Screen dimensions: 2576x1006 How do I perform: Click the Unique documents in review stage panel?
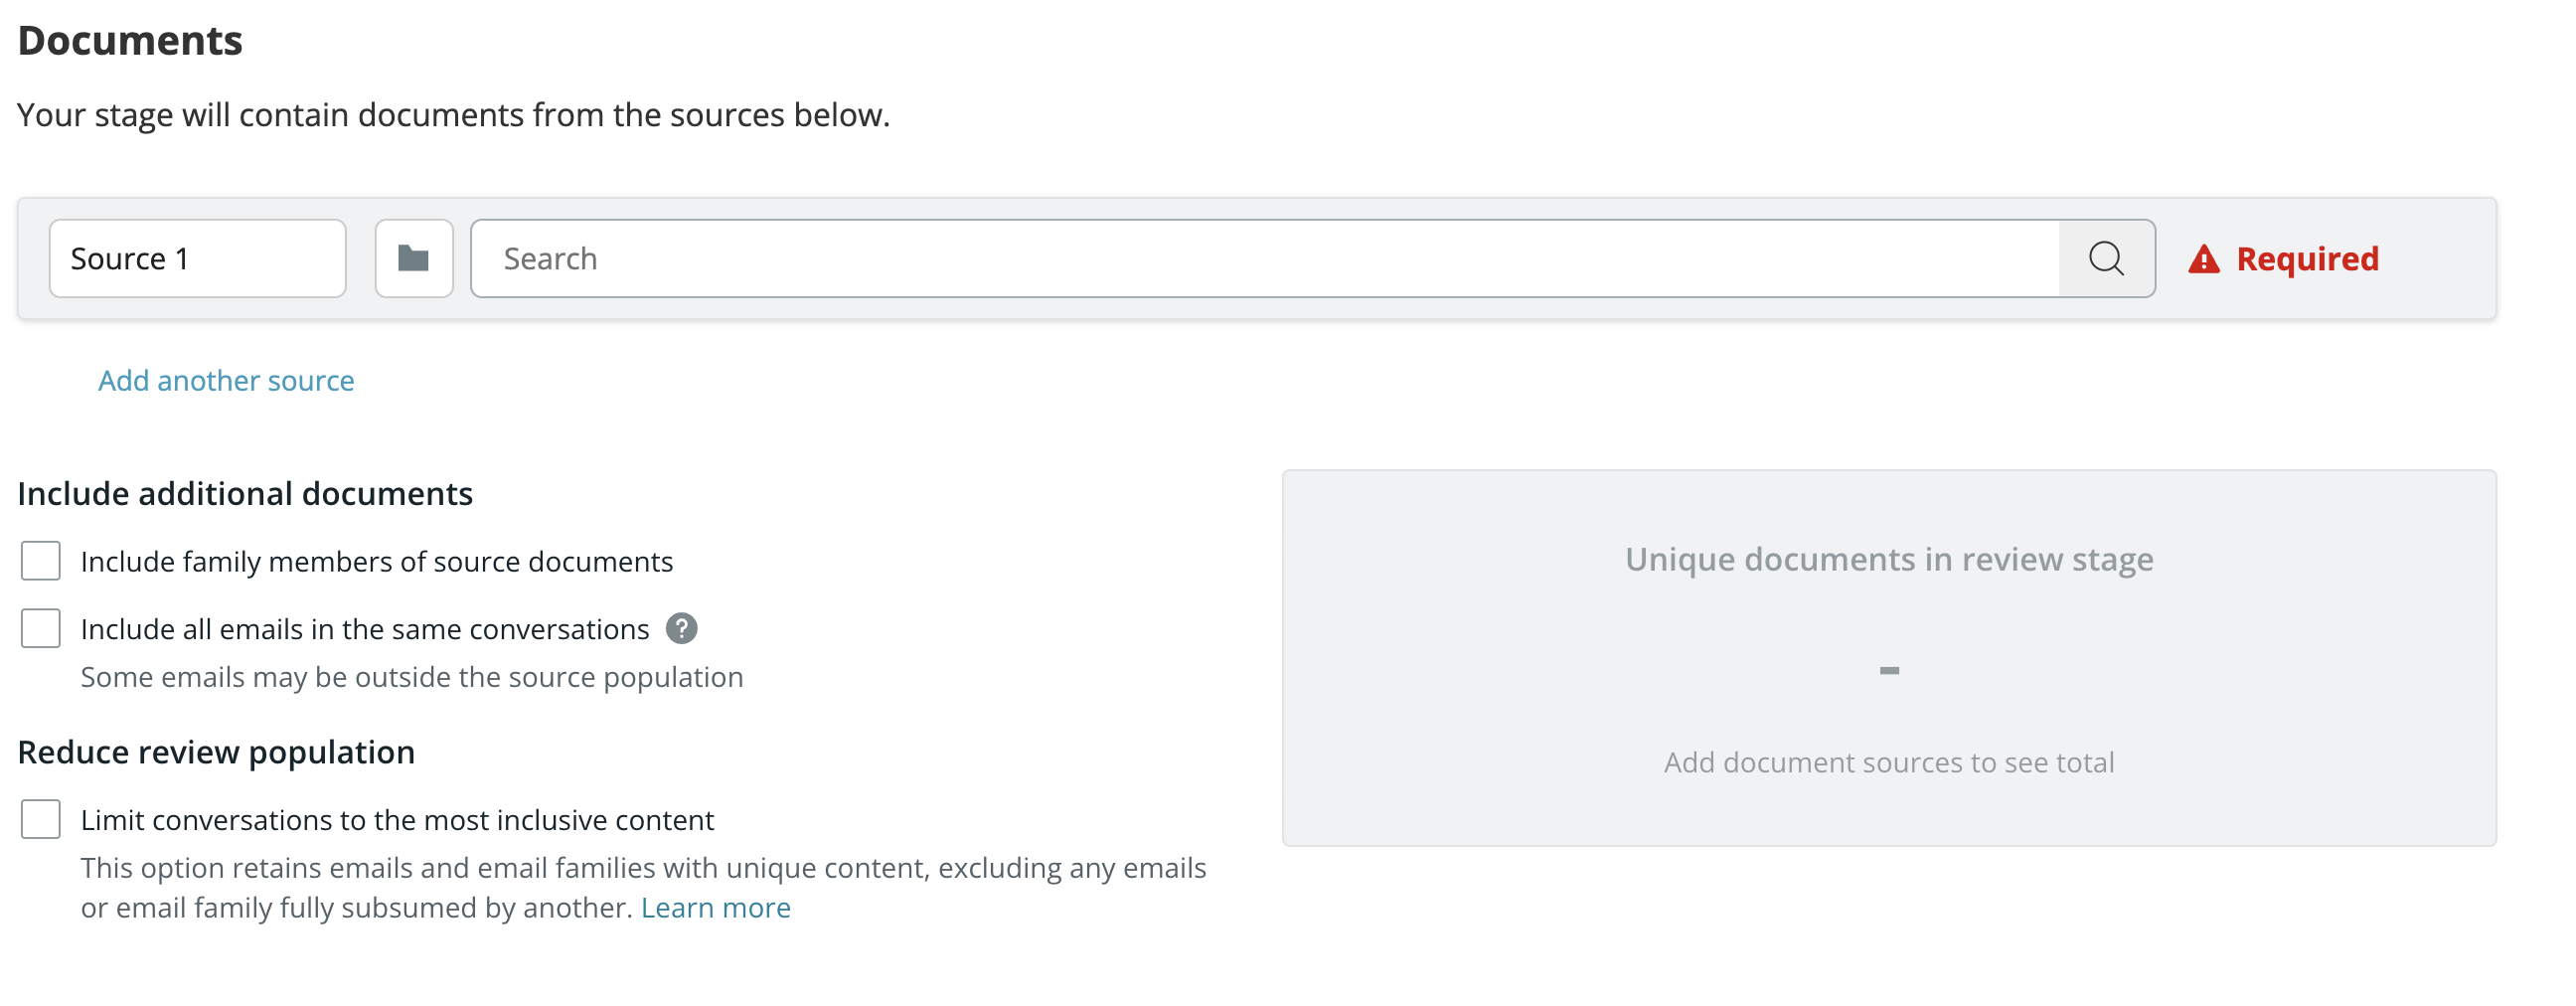point(1889,658)
